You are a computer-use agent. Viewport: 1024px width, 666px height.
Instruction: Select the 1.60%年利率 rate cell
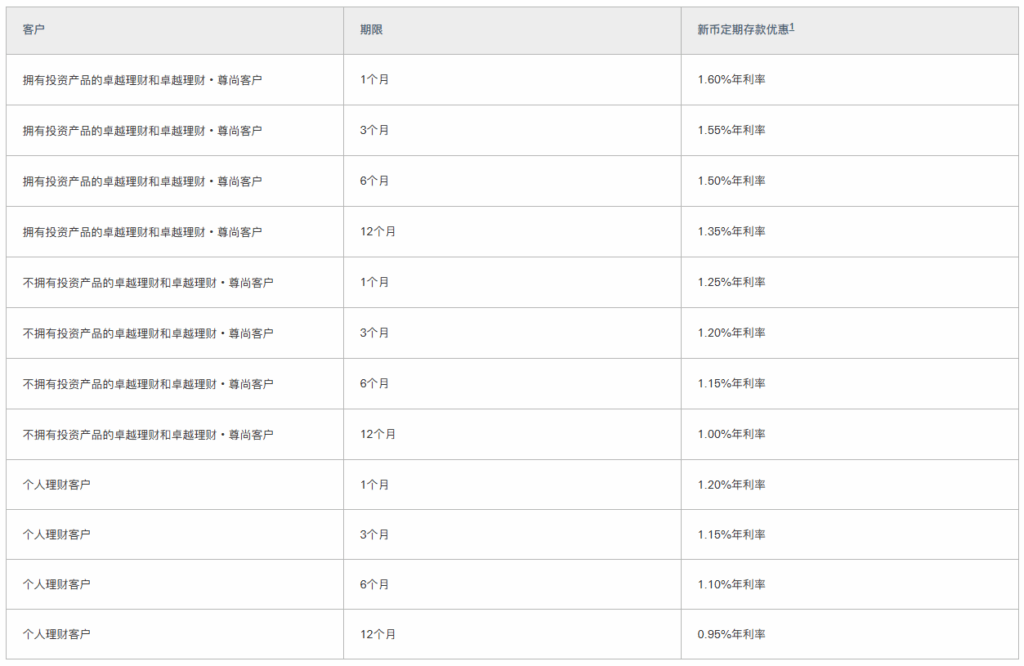click(731, 80)
